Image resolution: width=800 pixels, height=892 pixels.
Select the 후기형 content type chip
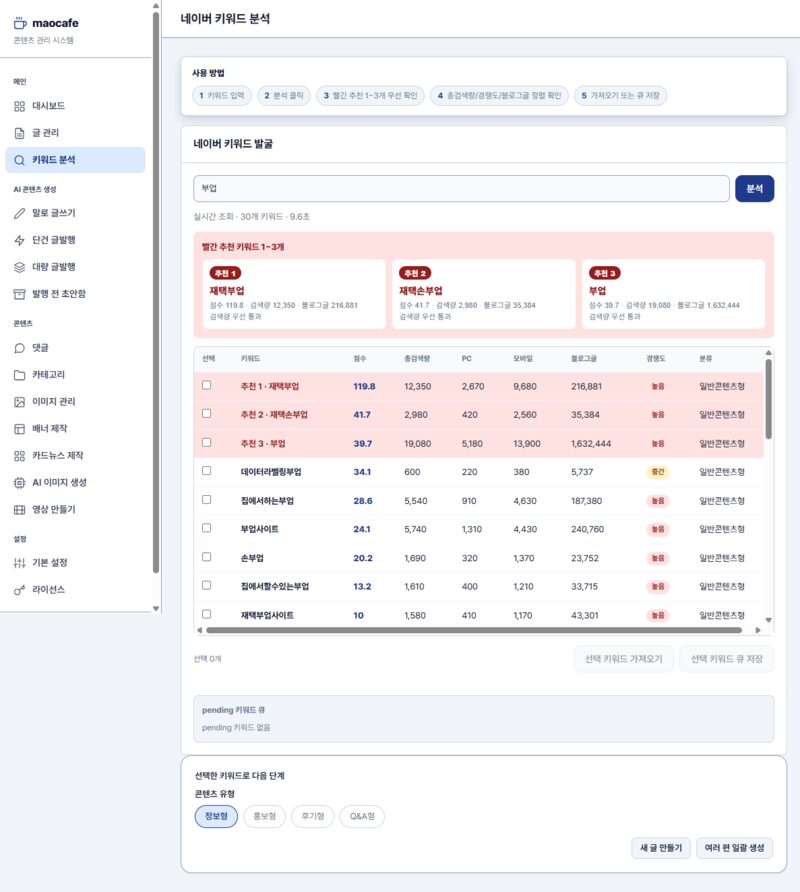pyautogui.click(x=313, y=816)
